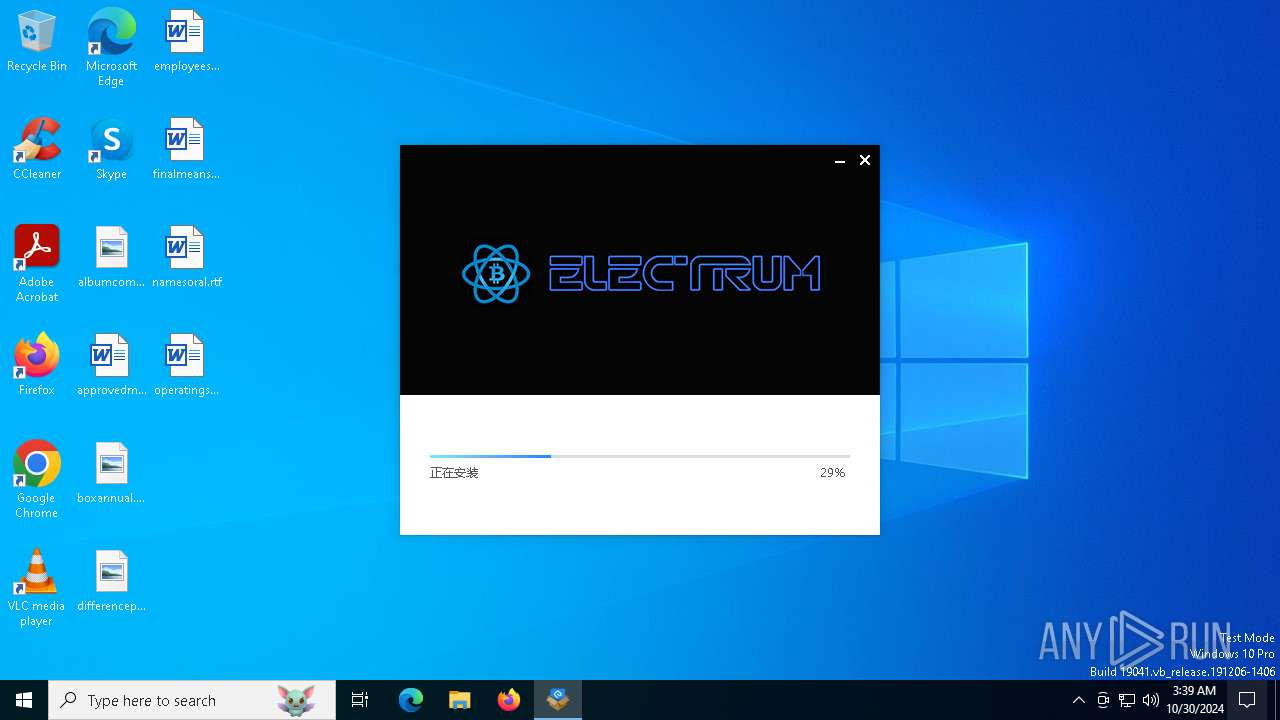
Task: Open Google Chrome desktop shortcut
Action: (x=37, y=480)
